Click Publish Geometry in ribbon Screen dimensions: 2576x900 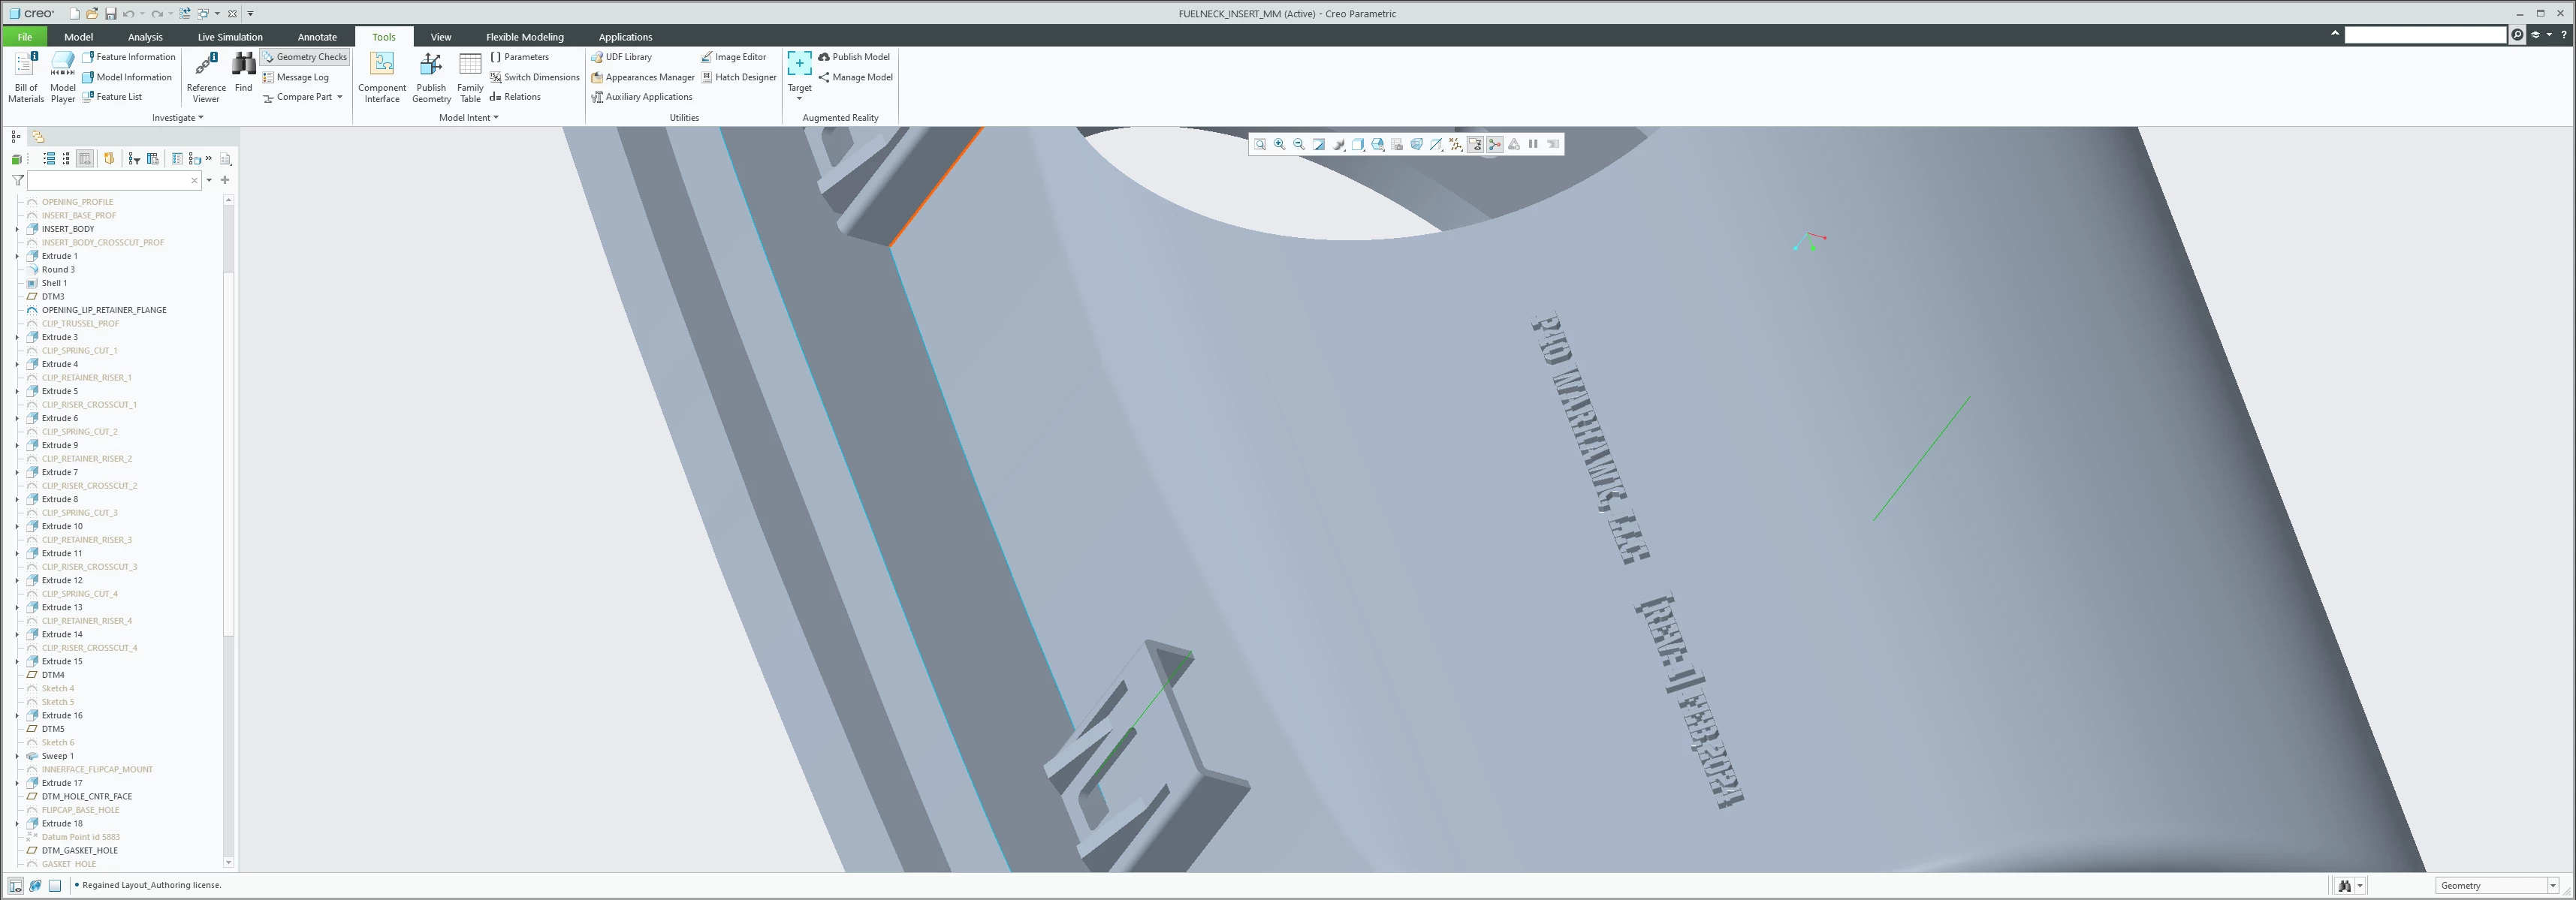point(431,76)
